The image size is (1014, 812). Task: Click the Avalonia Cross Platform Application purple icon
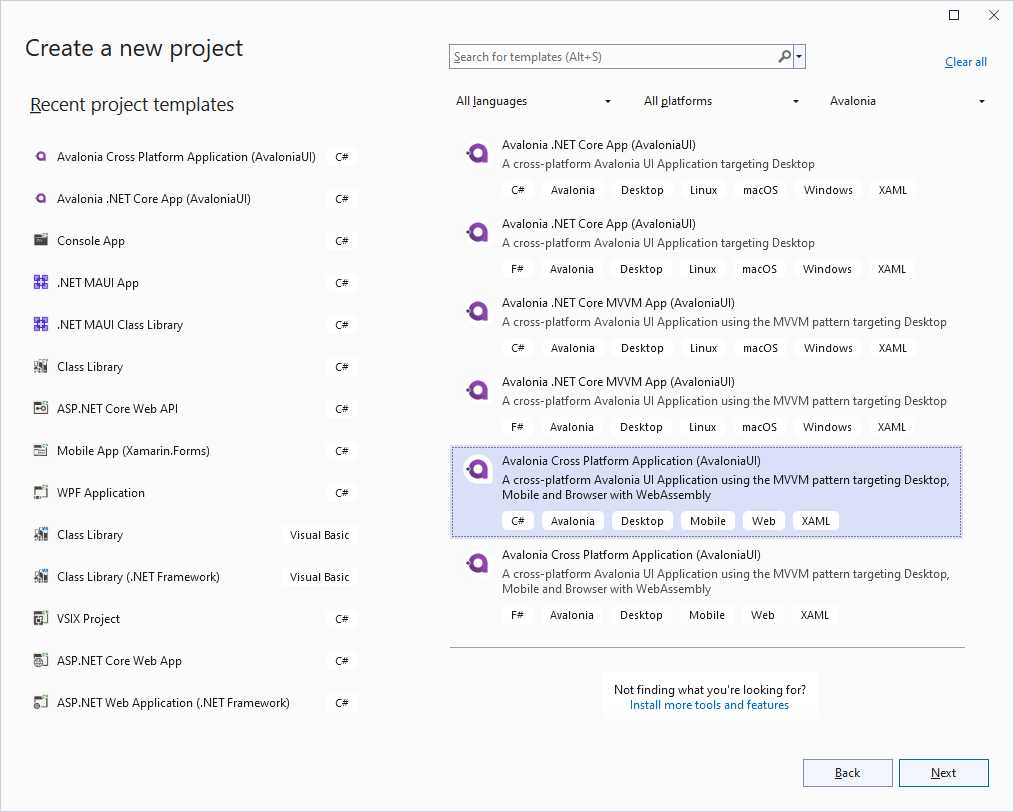(x=476, y=469)
